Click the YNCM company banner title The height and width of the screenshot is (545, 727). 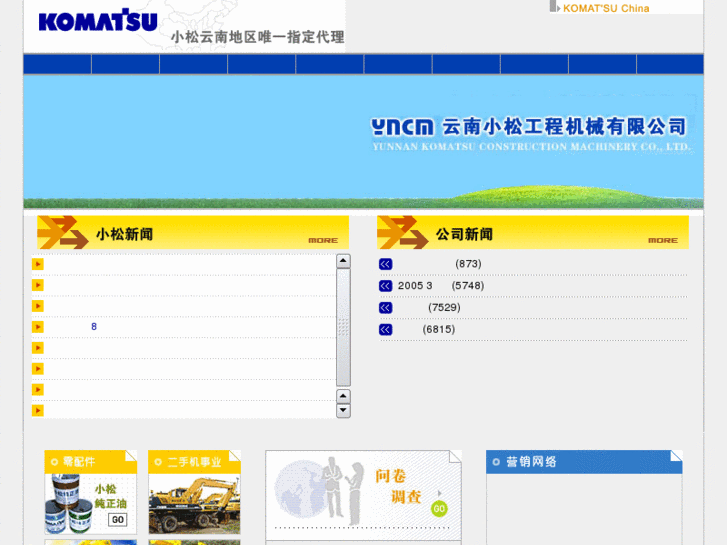click(x=529, y=127)
